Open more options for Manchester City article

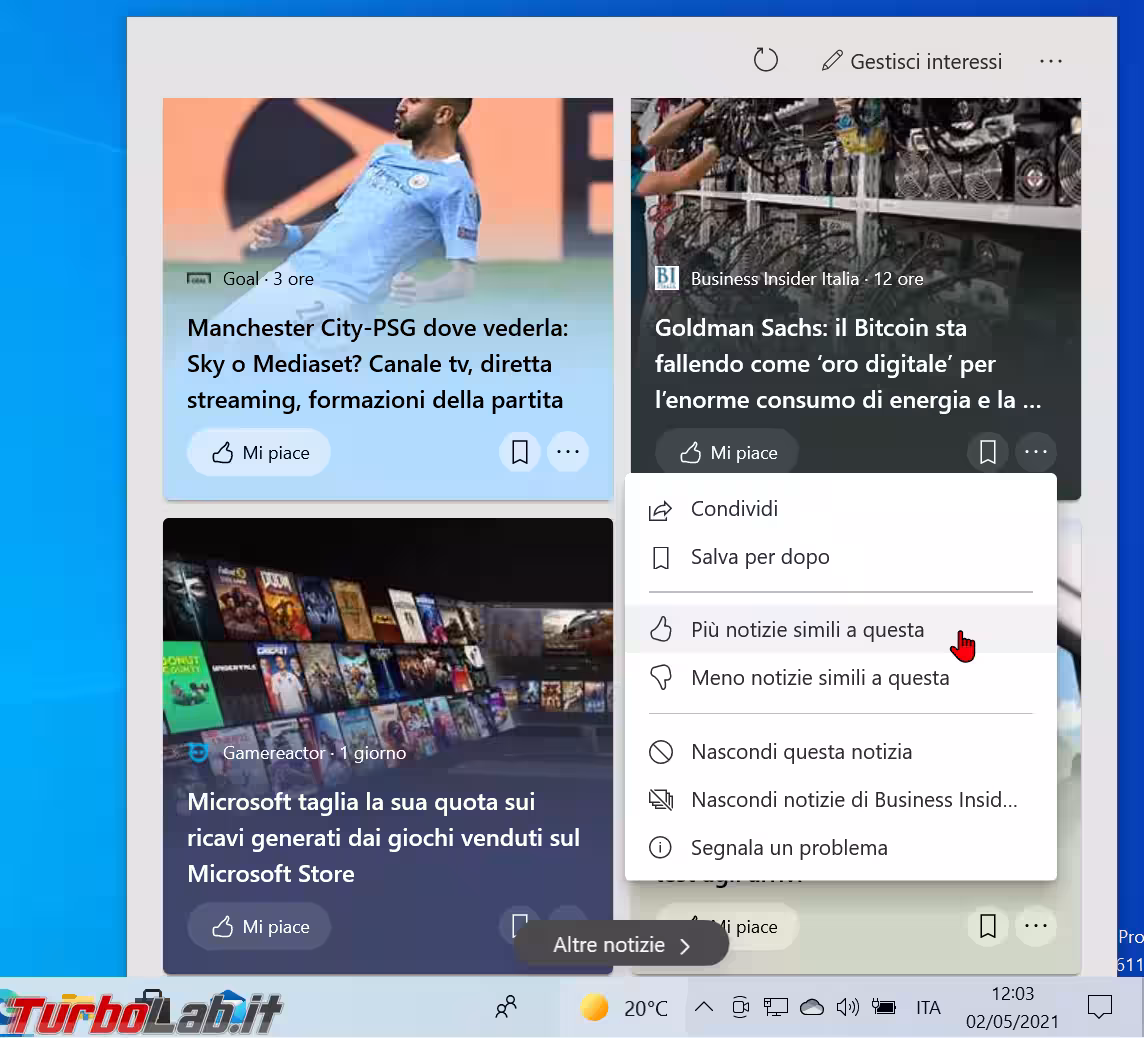coord(568,453)
